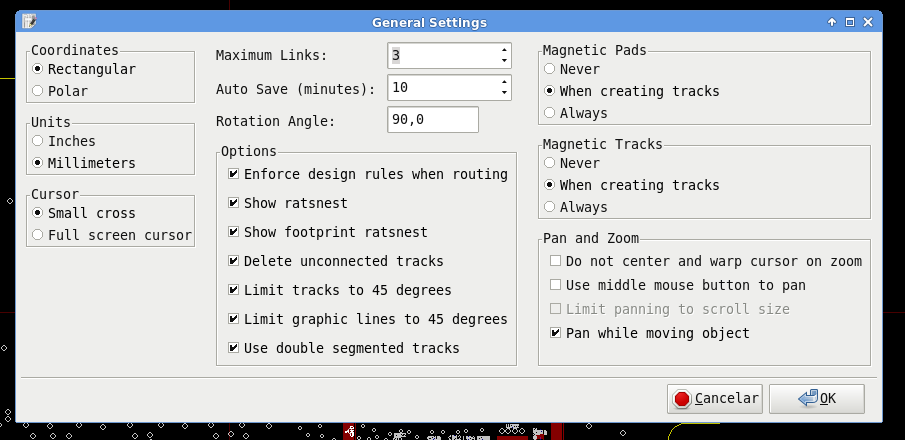Choose Inches as the unit

38,141
